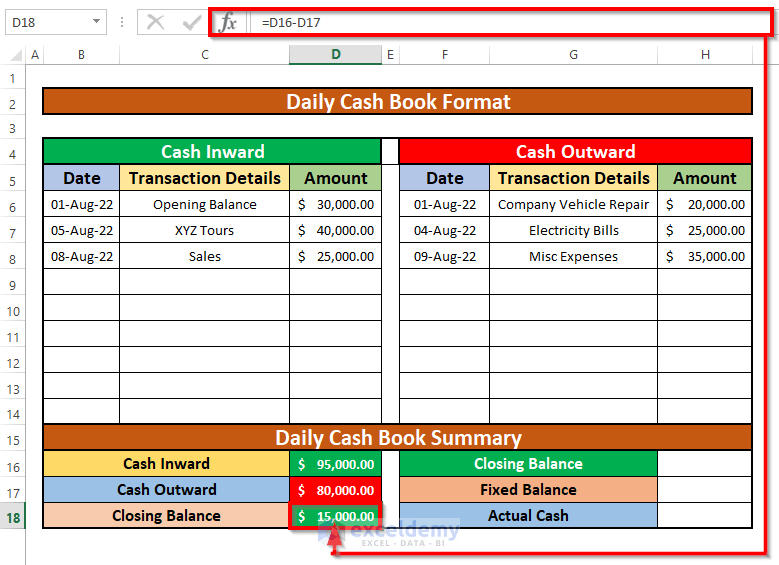Select the Electricity Bills $25,000.00 amount cell

[x=704, y=230]
